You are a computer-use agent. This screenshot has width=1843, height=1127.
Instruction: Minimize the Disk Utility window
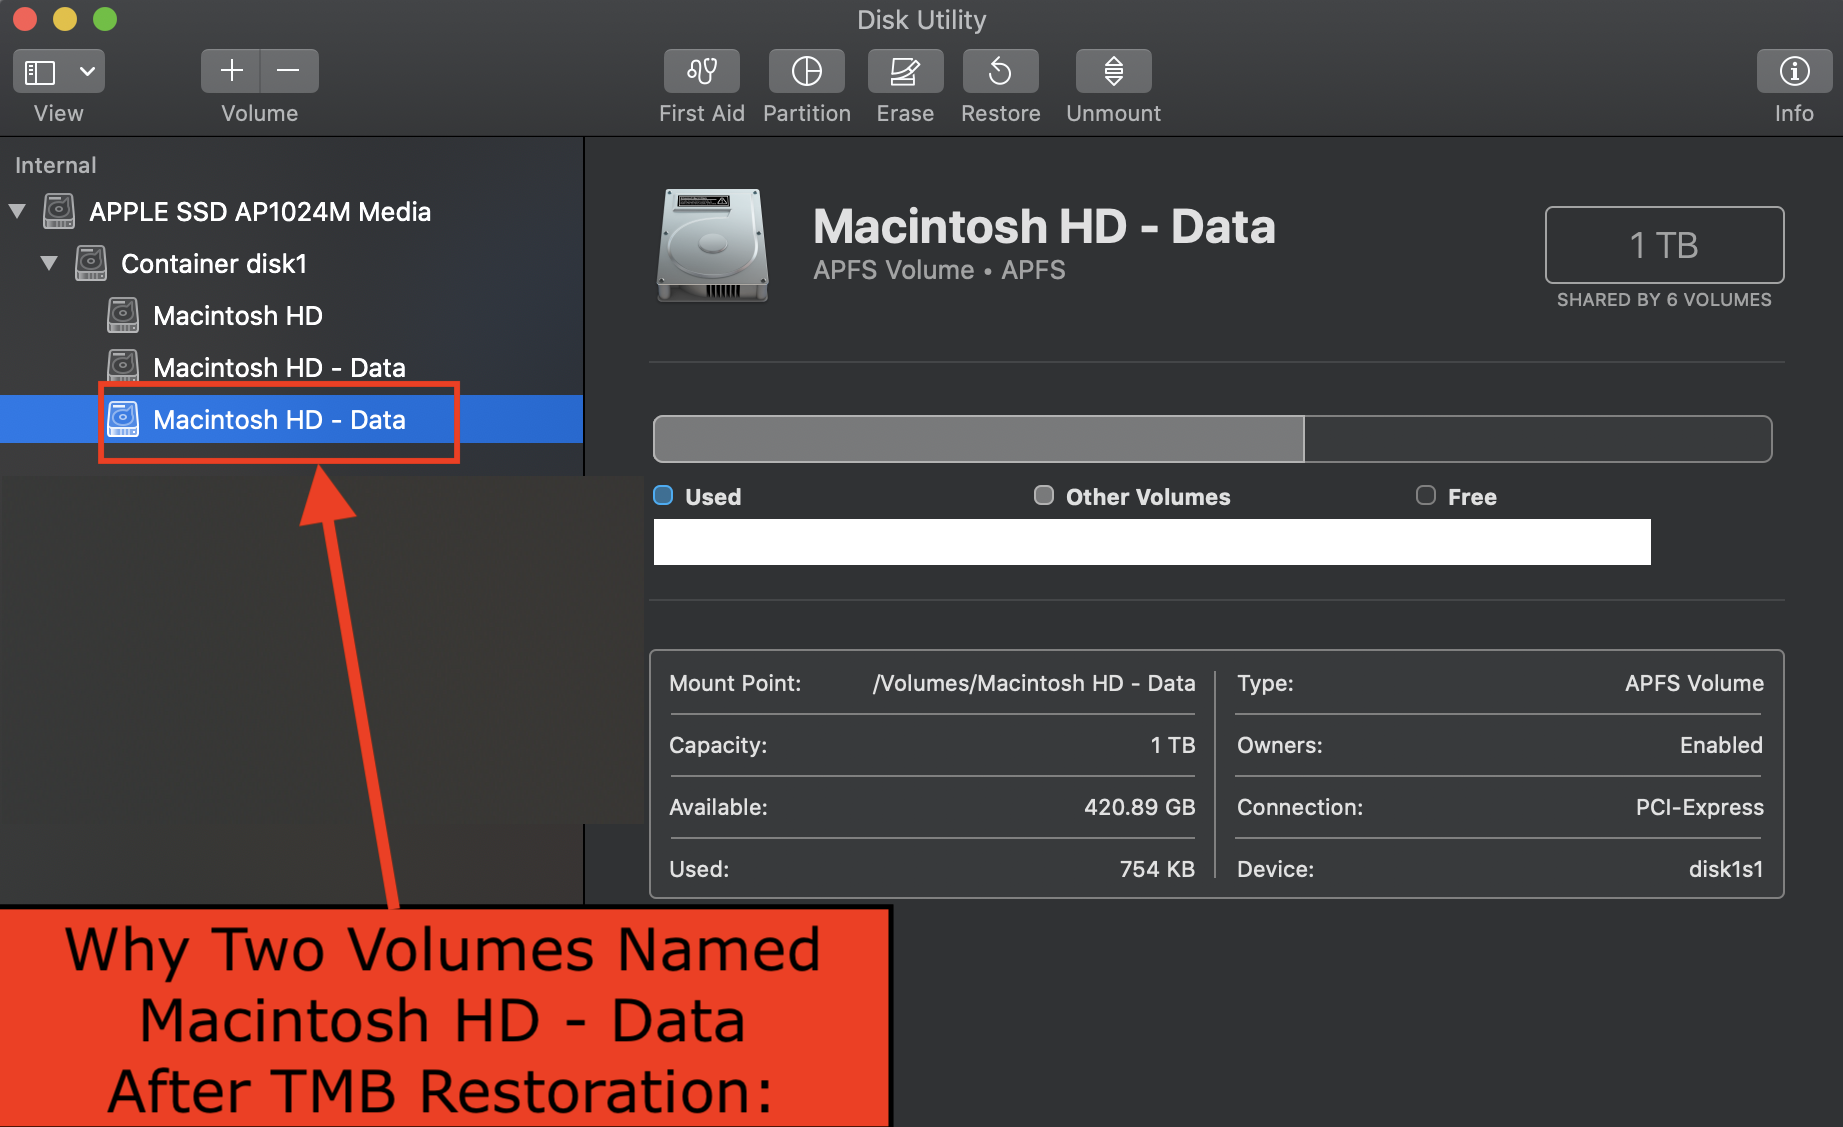tap(65, 18)
